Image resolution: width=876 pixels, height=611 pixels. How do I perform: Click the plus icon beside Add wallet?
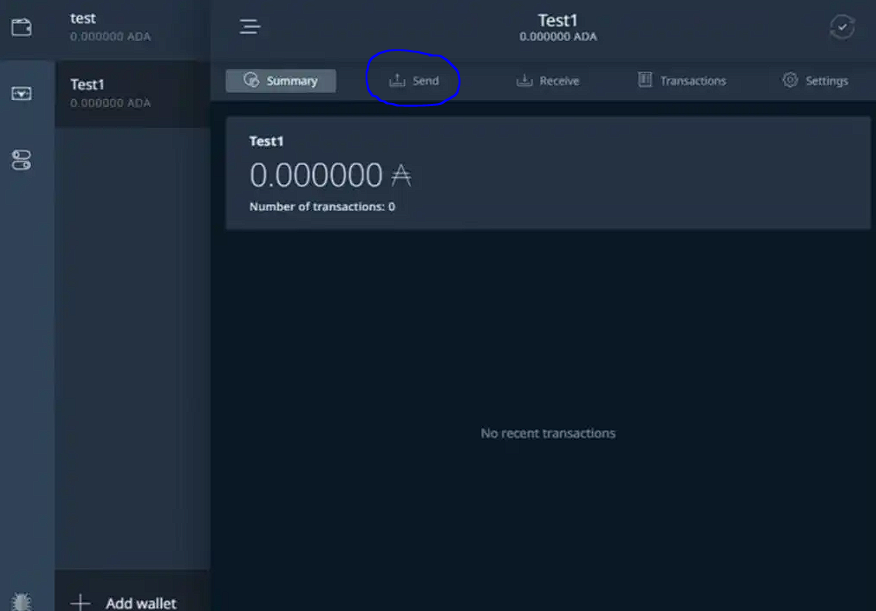click(x=80, y=602)
